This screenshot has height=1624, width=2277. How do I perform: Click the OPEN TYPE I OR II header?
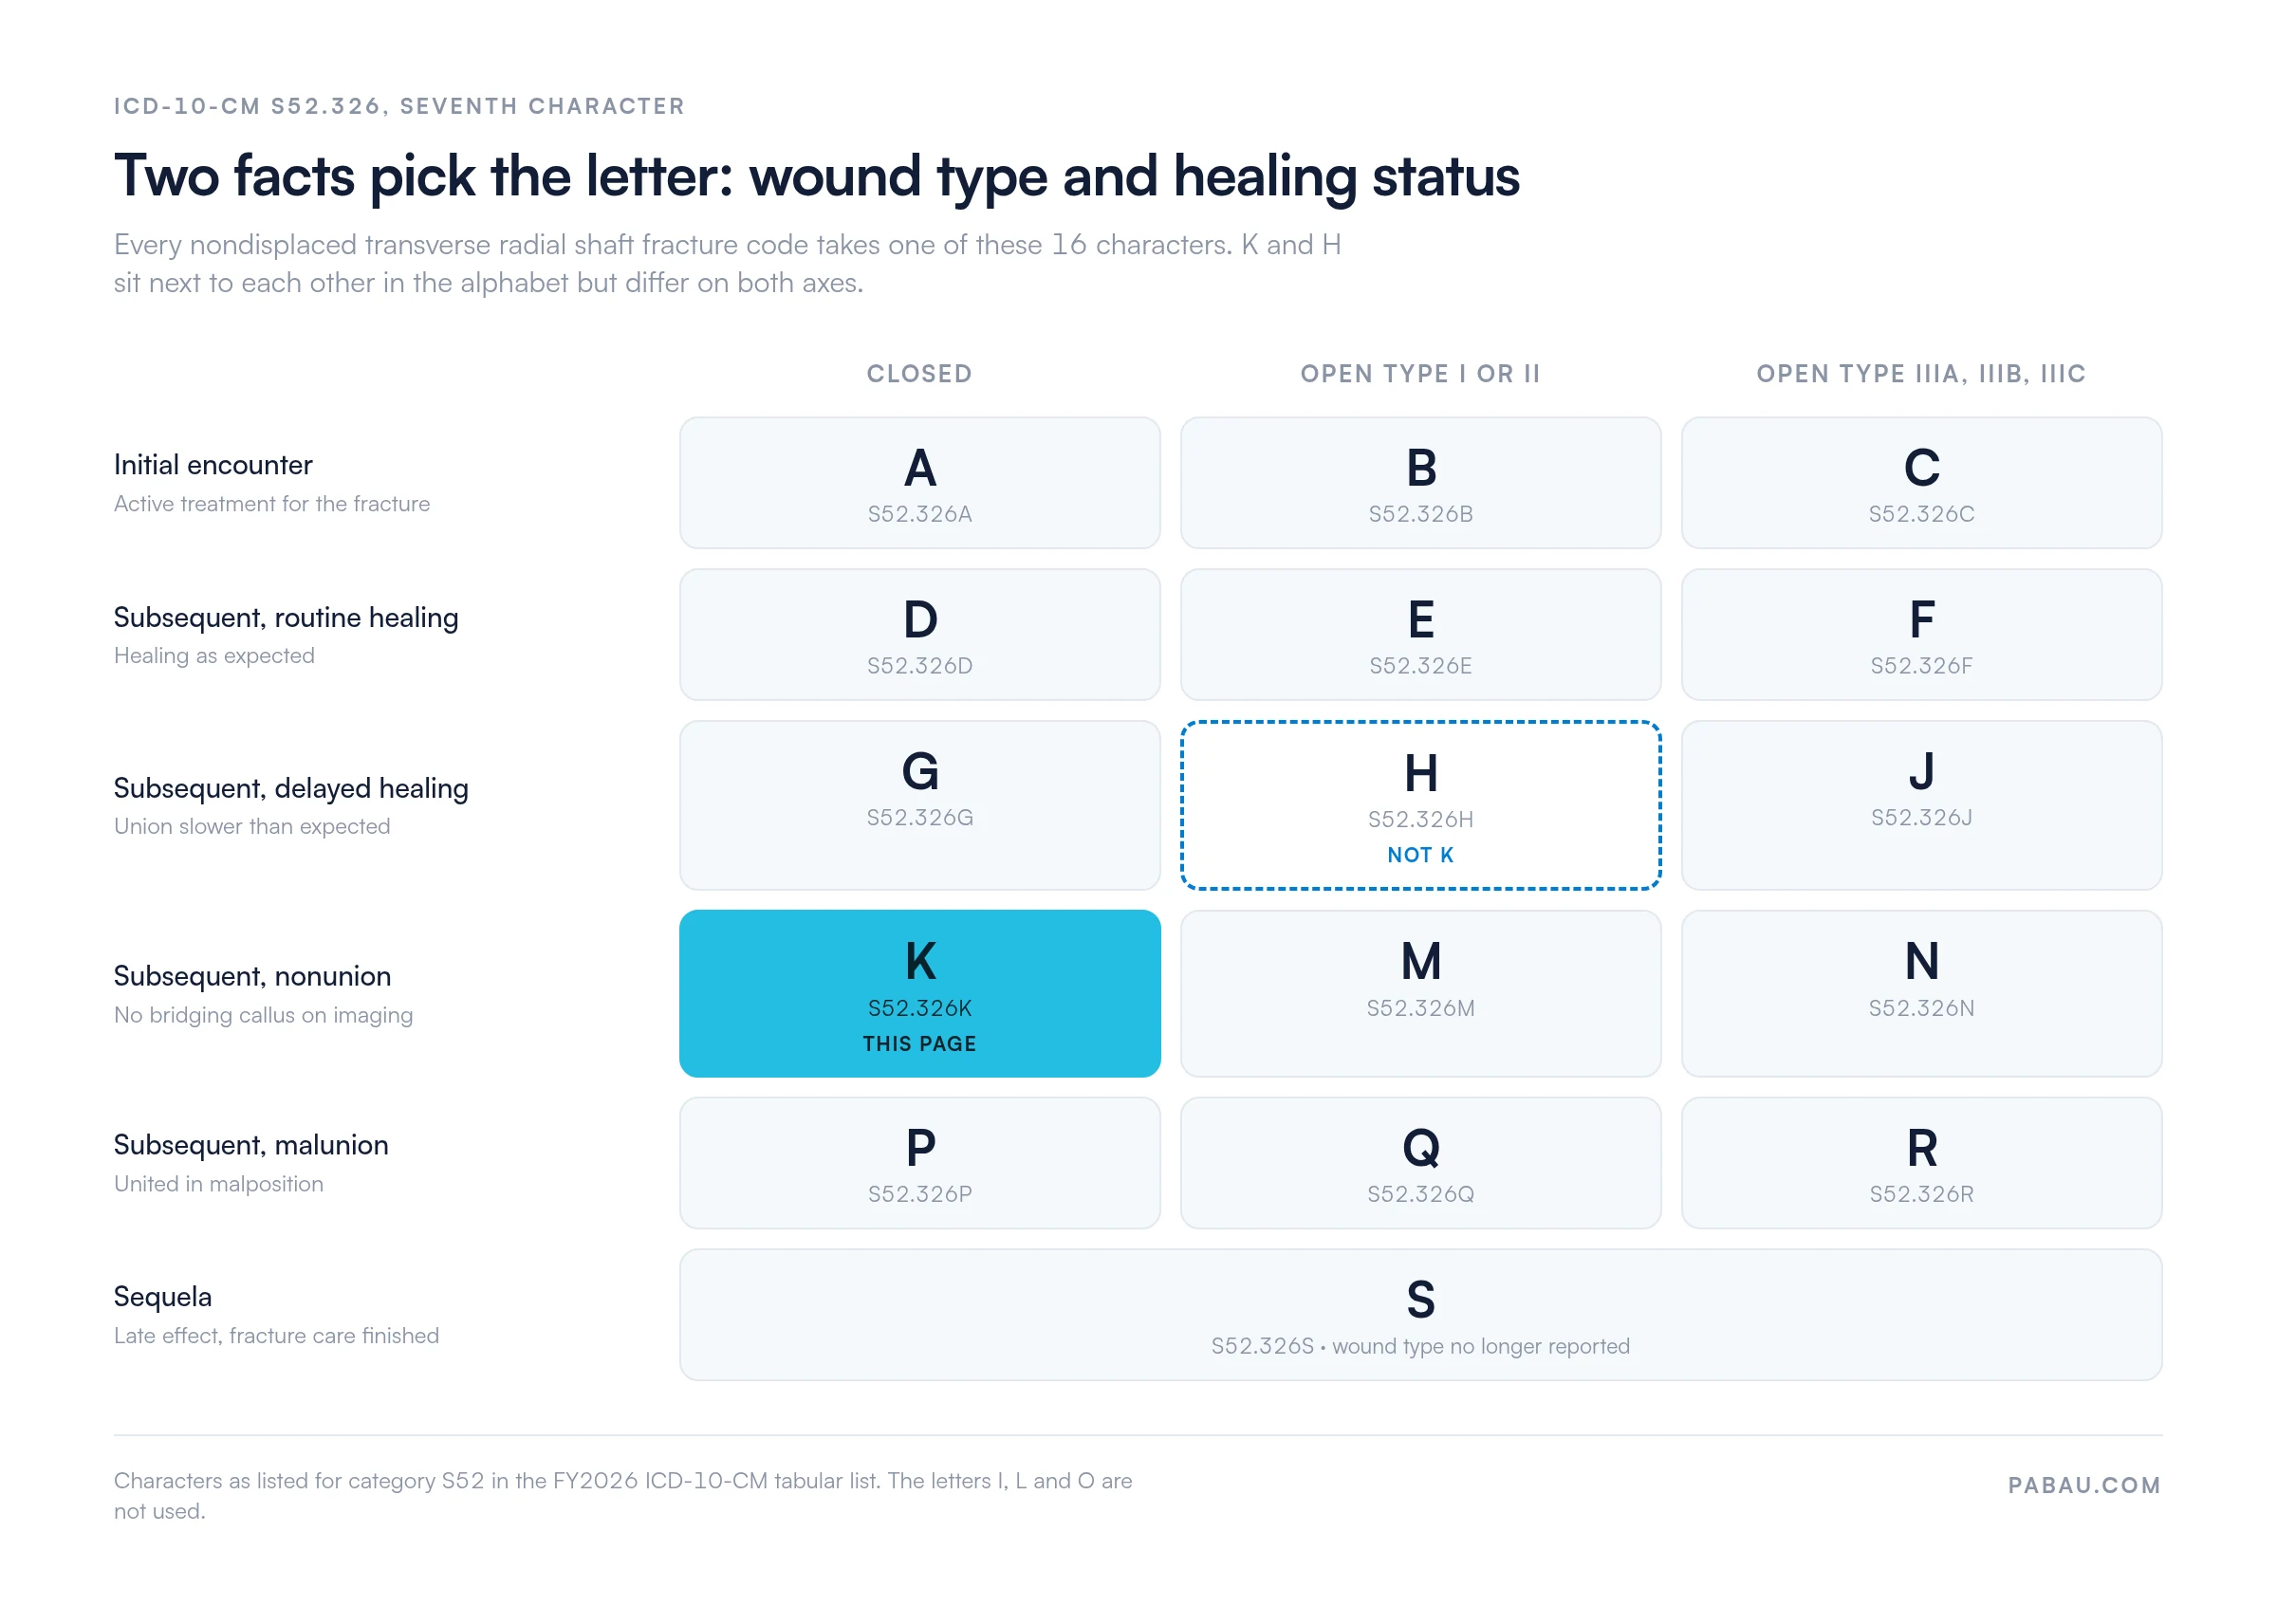(x=1420, y=374)
